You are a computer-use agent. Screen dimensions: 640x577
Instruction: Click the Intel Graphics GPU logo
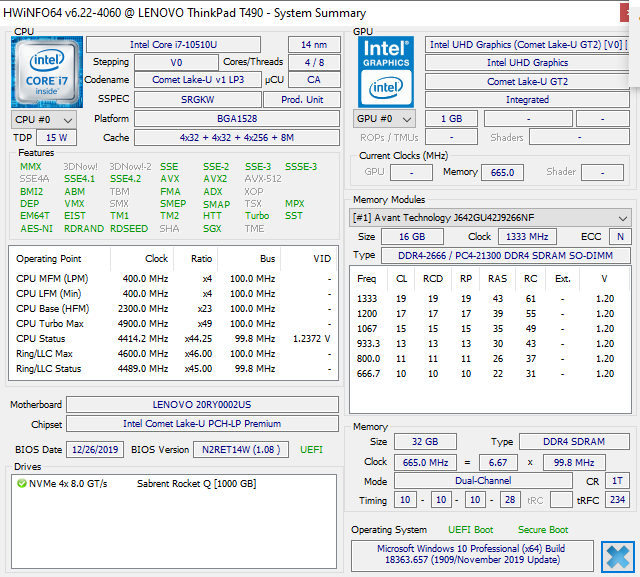click(x=386, y=72)
